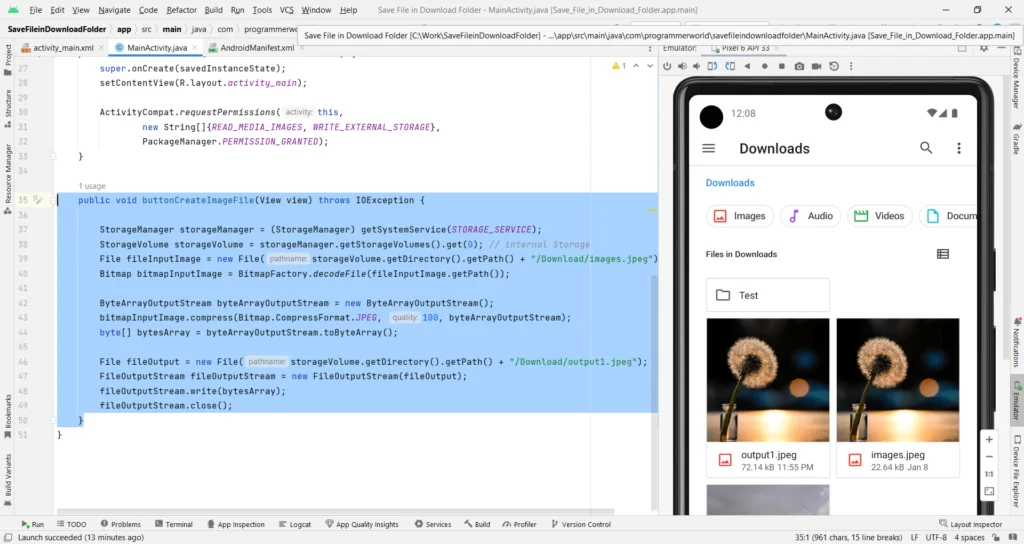Click the caret position 35:1 in status bar
Screen dimensions: 1024x544
[849, 537]
